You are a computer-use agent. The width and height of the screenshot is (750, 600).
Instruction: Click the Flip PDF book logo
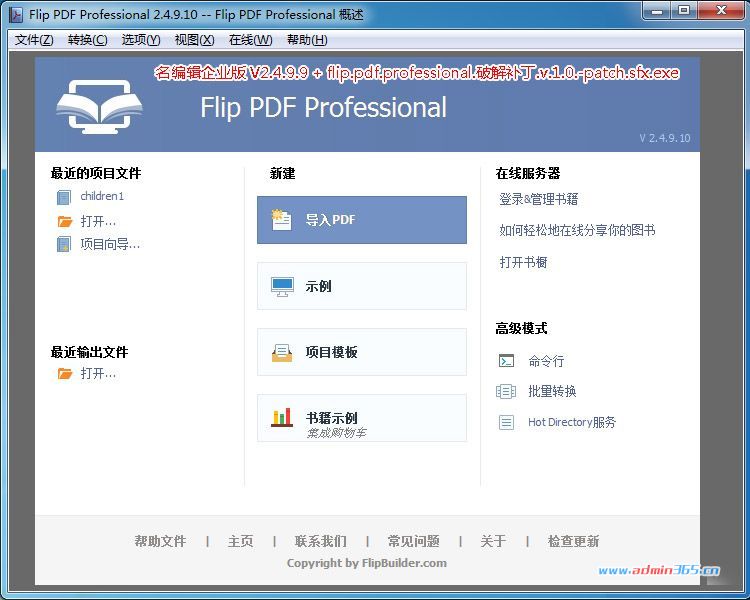tap(99, 107)
